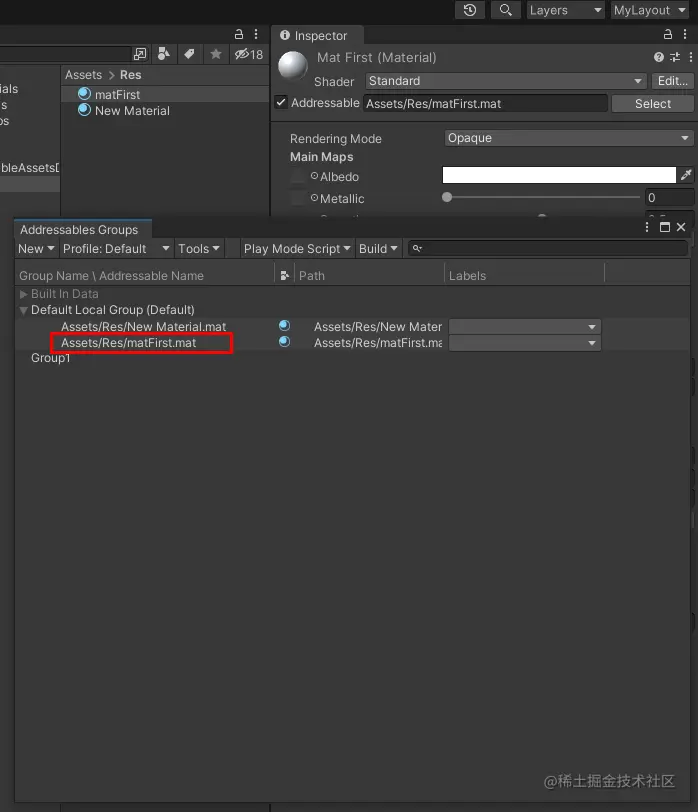Open the global search magnifier icon
Image resolution: width=698 pixels, height=812 pixels.
tap(505, 10)
